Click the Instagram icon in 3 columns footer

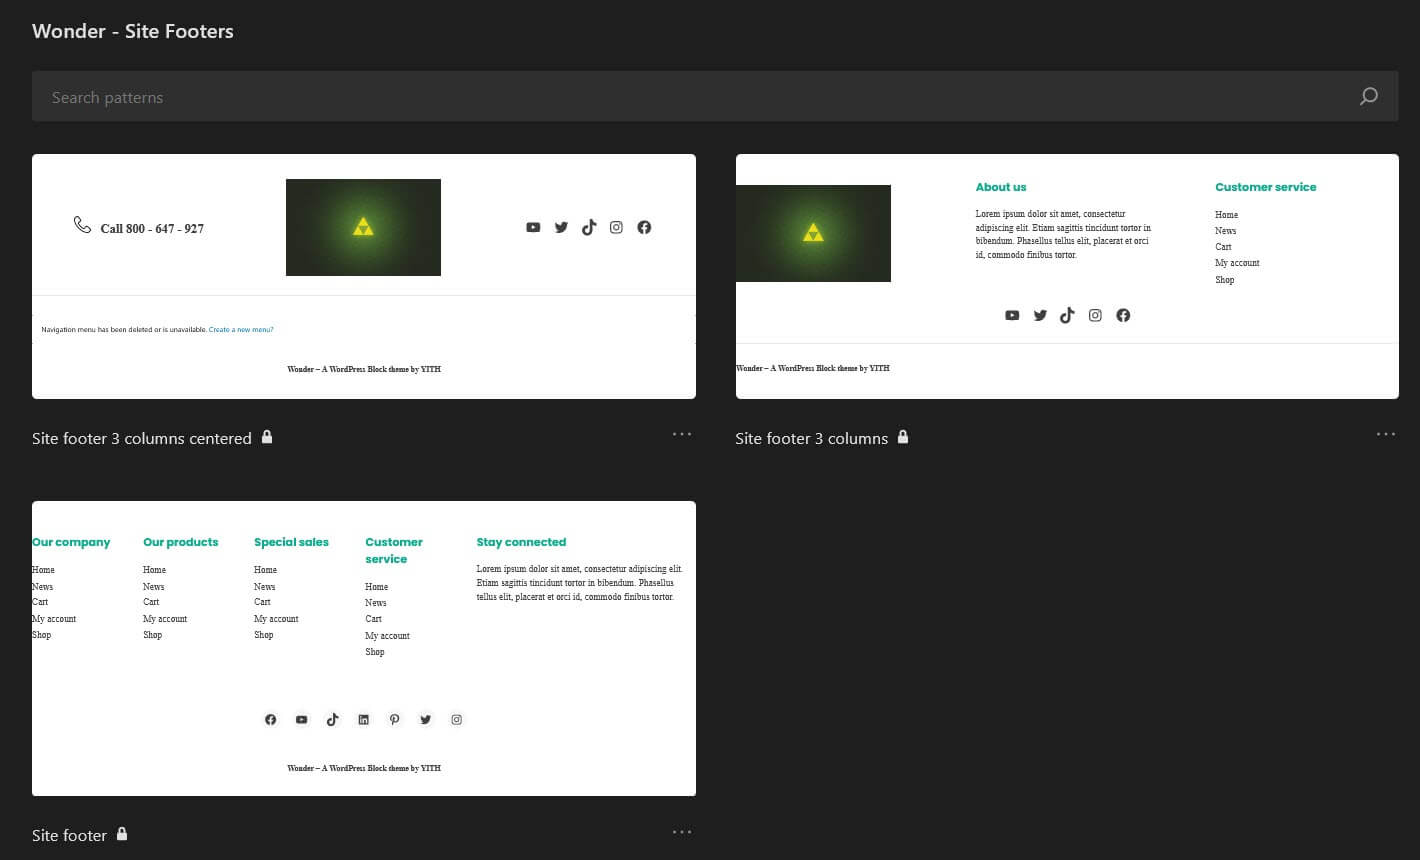coord(1095,315)
